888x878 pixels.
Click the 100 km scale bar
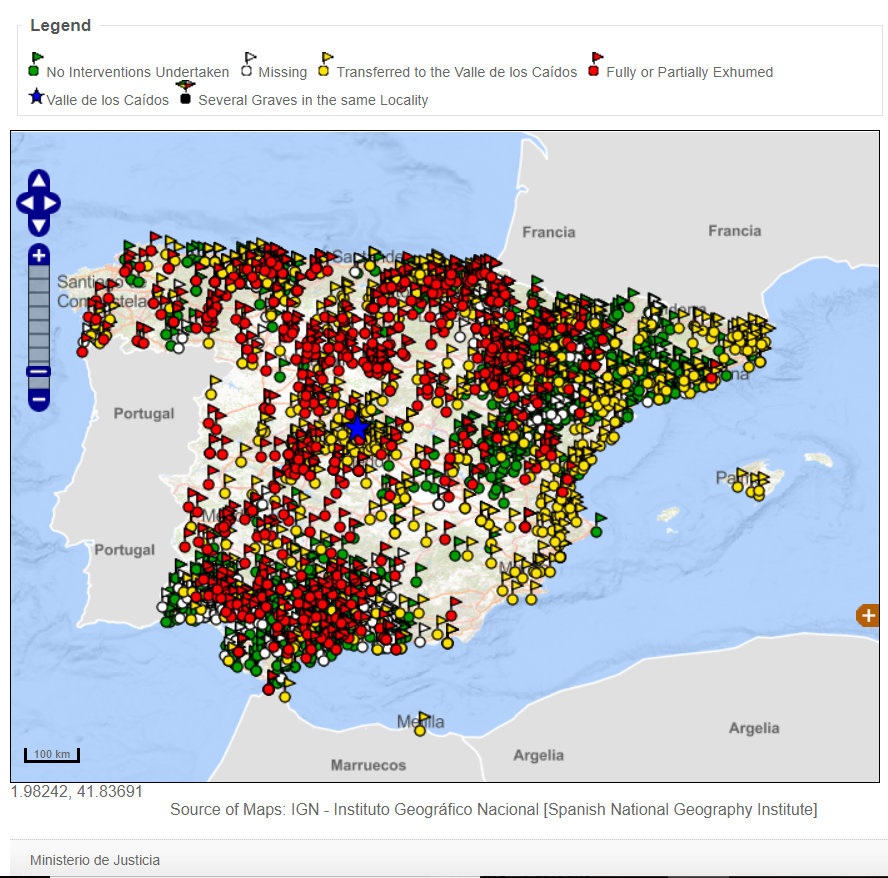coord(51,754)
